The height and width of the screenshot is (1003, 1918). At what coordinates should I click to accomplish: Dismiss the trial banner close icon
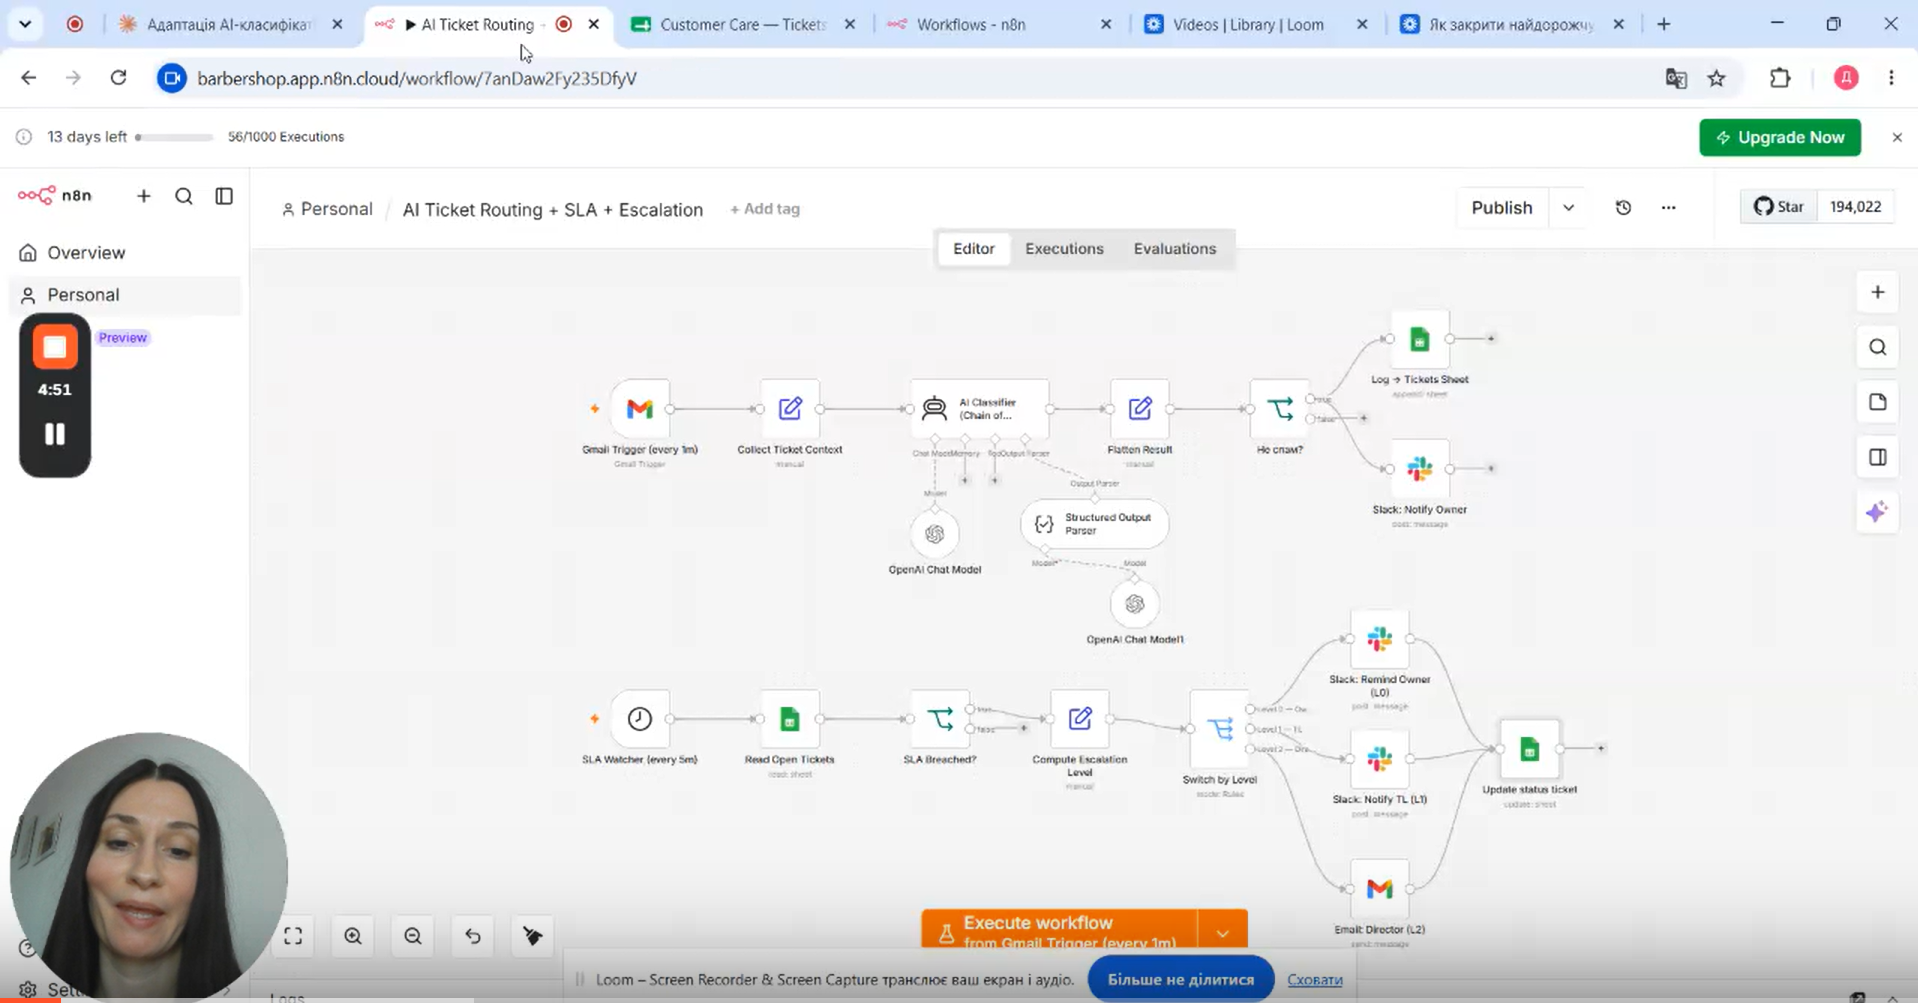tap(1896, 137)
